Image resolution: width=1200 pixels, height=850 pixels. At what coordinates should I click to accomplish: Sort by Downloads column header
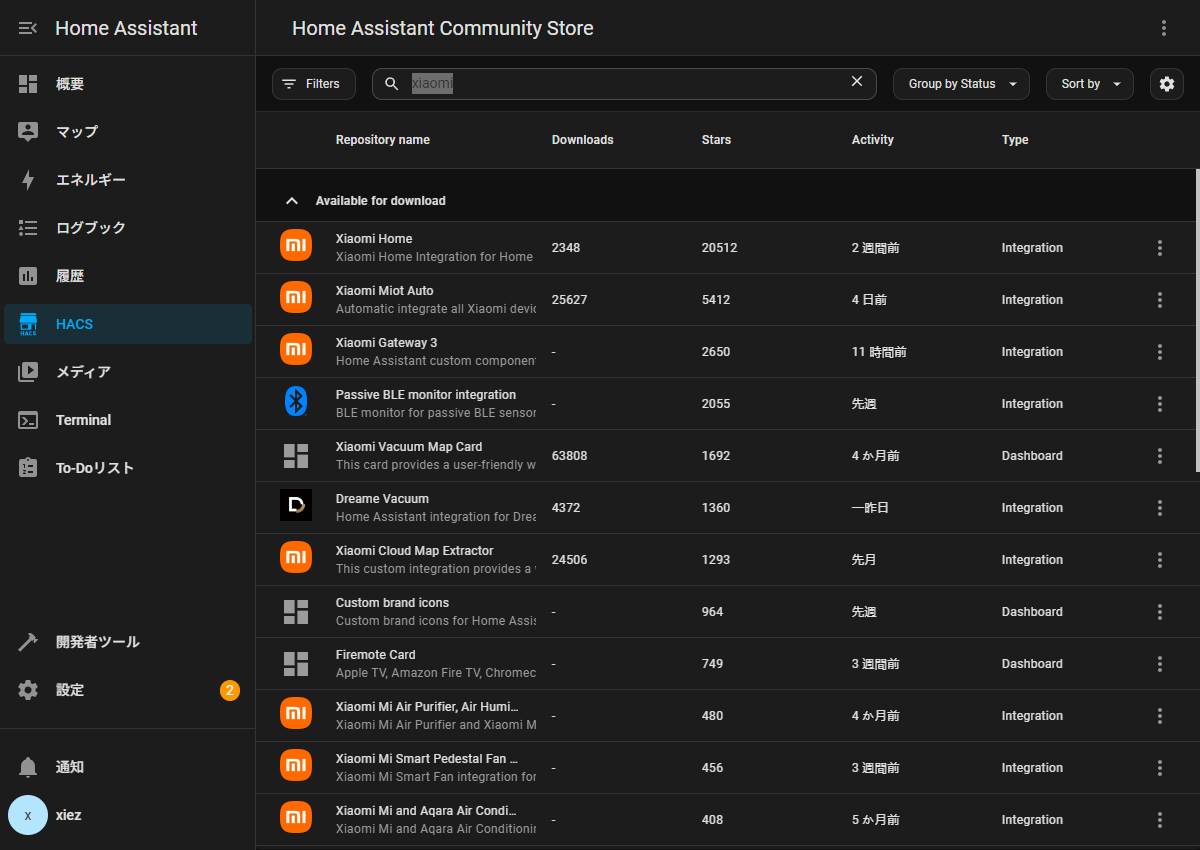pos(583,140)
